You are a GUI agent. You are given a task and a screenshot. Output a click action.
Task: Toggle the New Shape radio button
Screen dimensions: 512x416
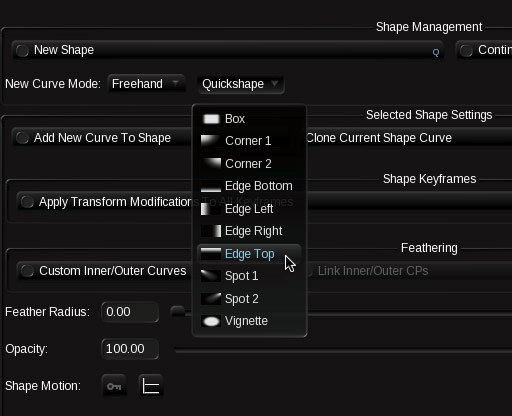(x=22, y=51)
